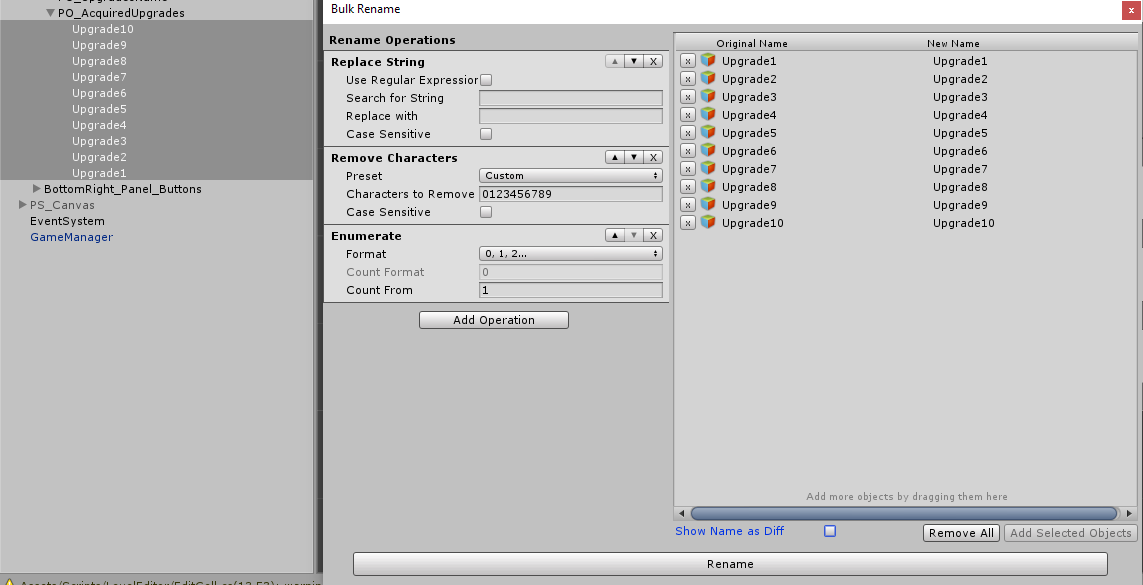
Task: Check the Show Name as Diff box
Action: [829, 531]
